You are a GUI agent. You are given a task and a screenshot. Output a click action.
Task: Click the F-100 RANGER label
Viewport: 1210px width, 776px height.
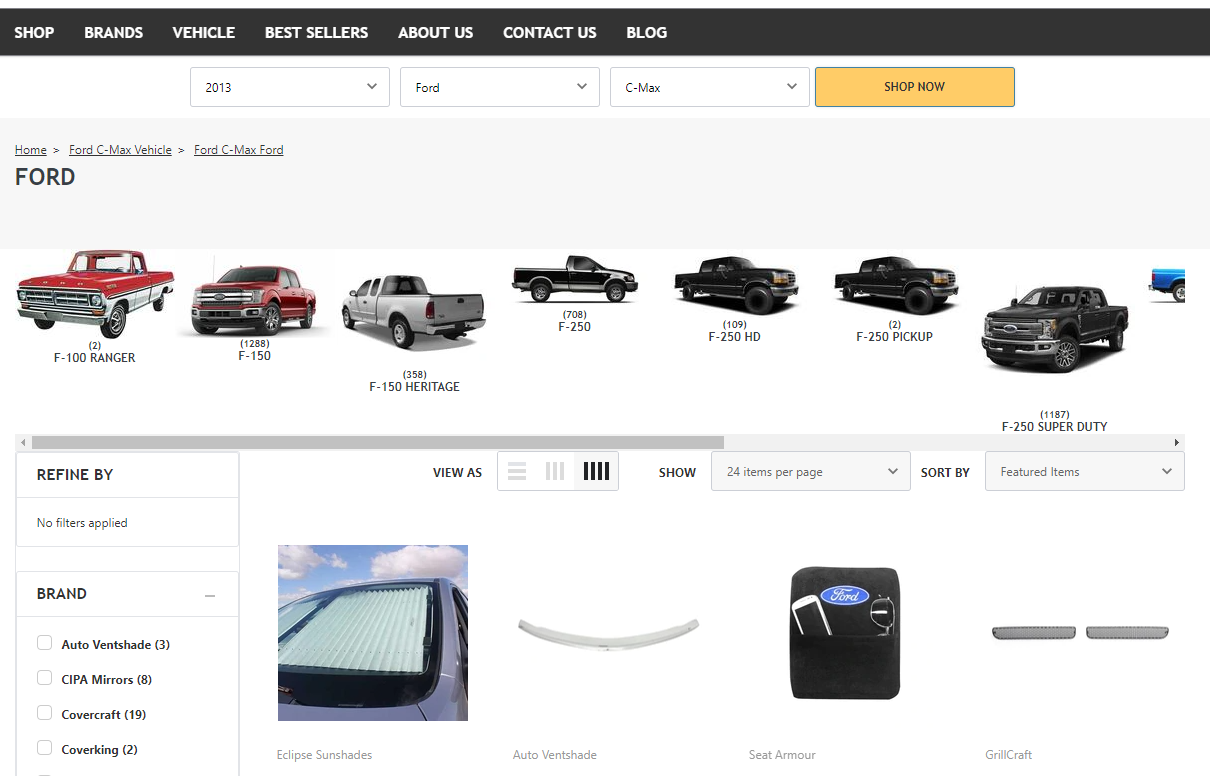pyautogui.click(x=95, y=358)
